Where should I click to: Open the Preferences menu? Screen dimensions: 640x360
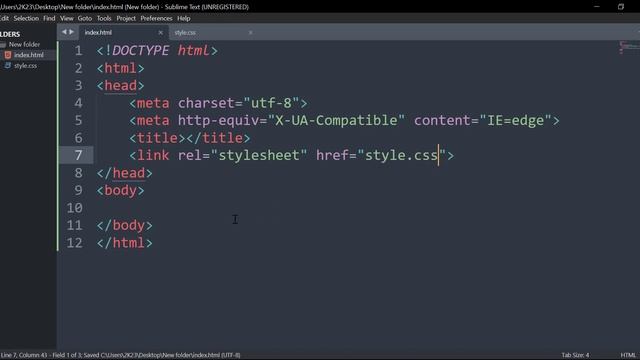pos(156,18)
